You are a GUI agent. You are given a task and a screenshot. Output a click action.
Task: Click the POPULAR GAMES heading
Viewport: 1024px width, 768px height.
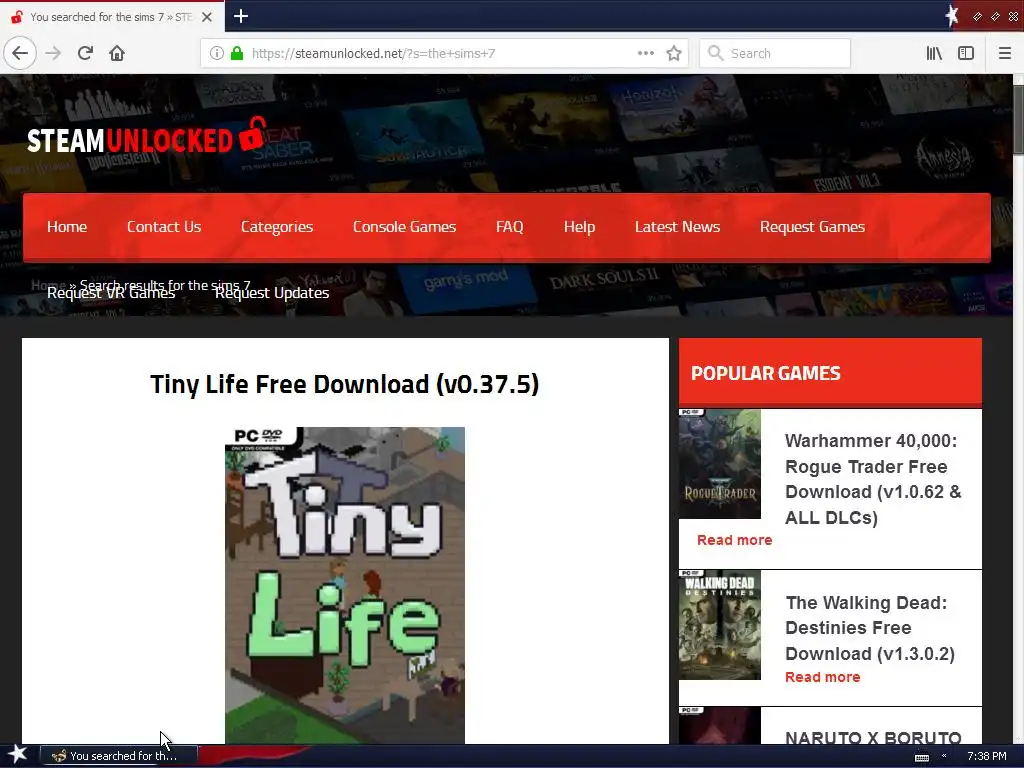point(765,373)
